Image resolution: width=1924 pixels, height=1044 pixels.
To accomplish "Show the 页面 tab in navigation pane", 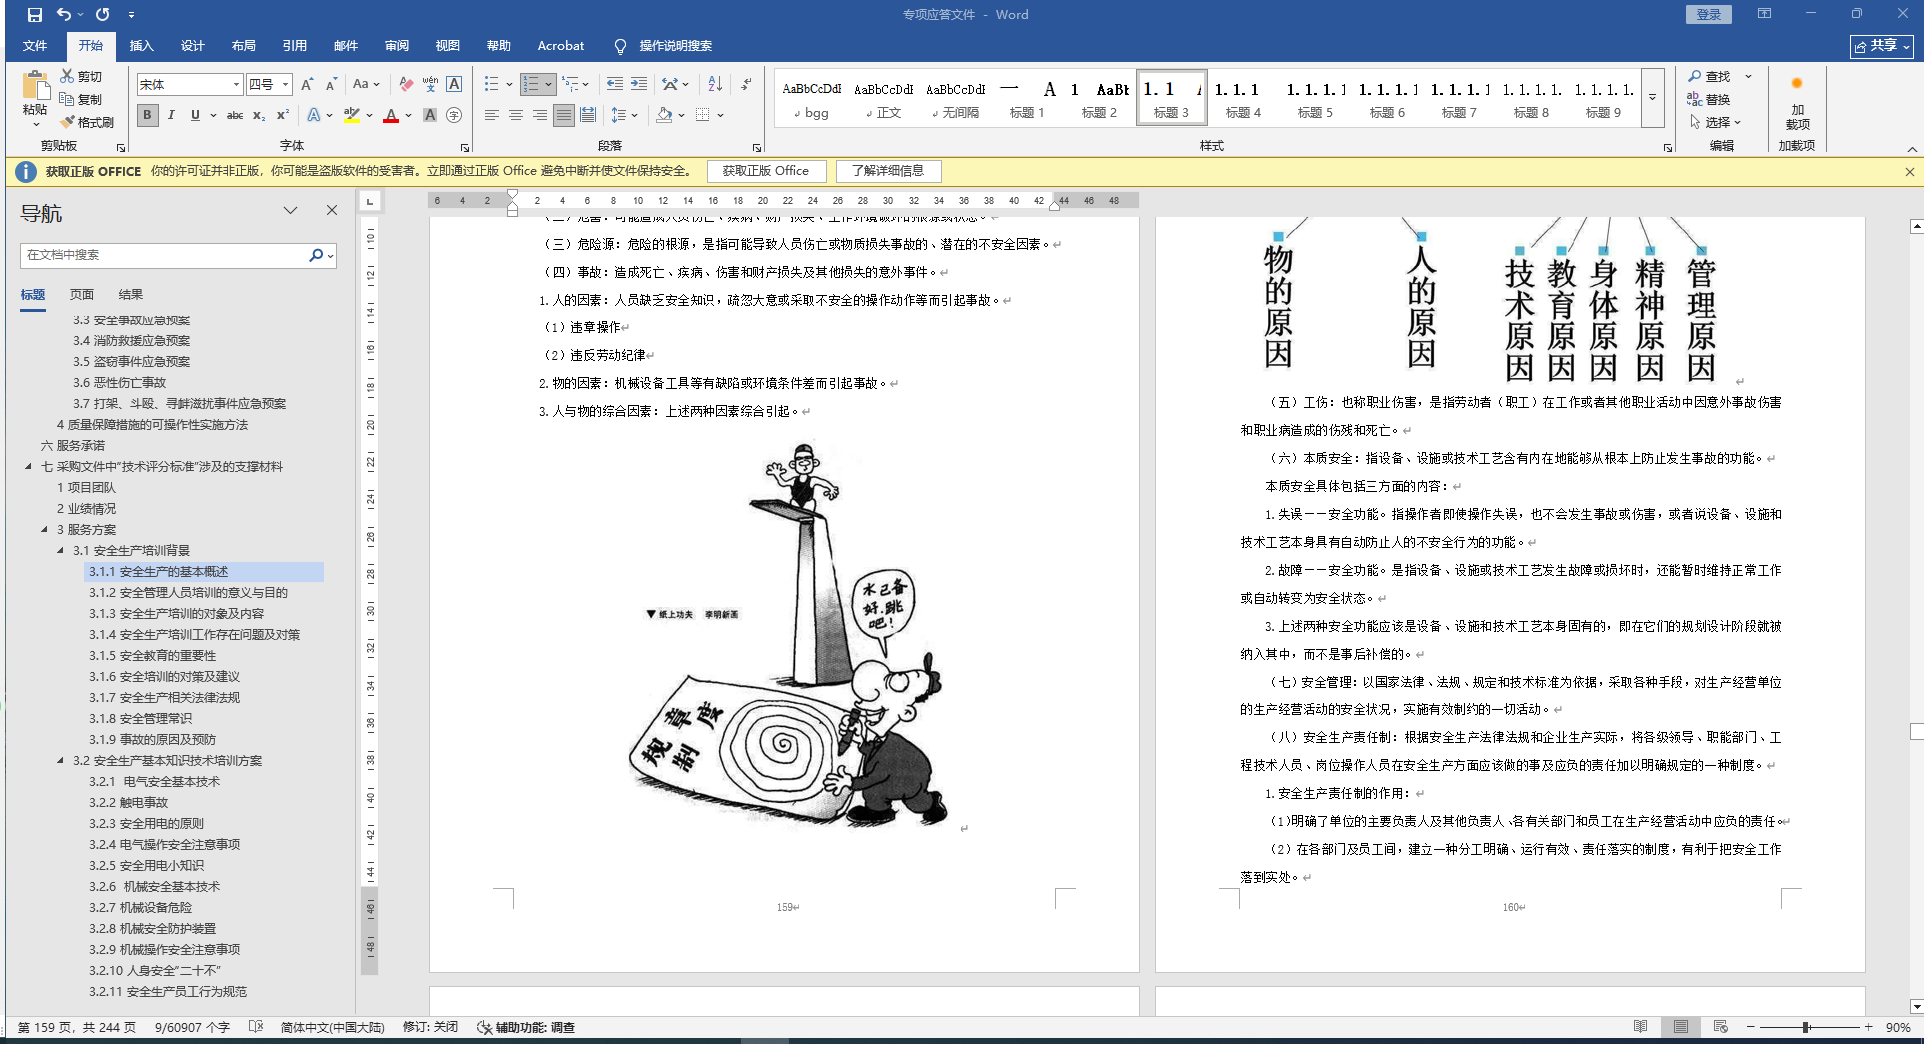I will pos(82,294).
